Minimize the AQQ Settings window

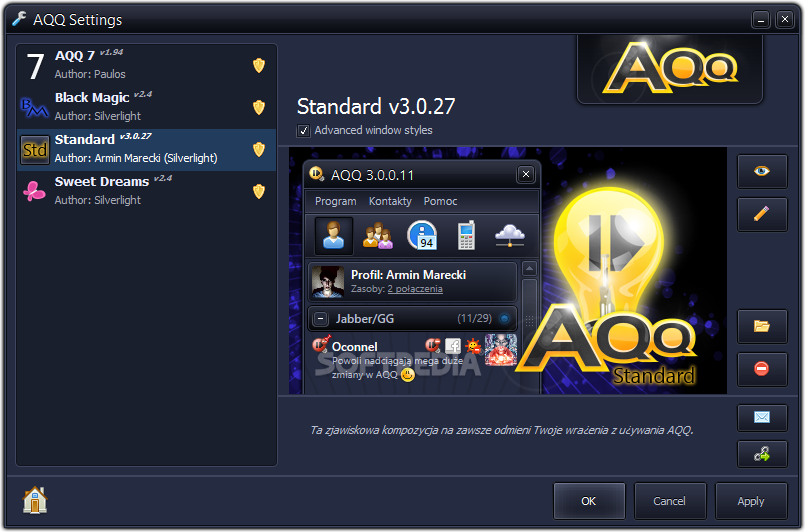761,20
